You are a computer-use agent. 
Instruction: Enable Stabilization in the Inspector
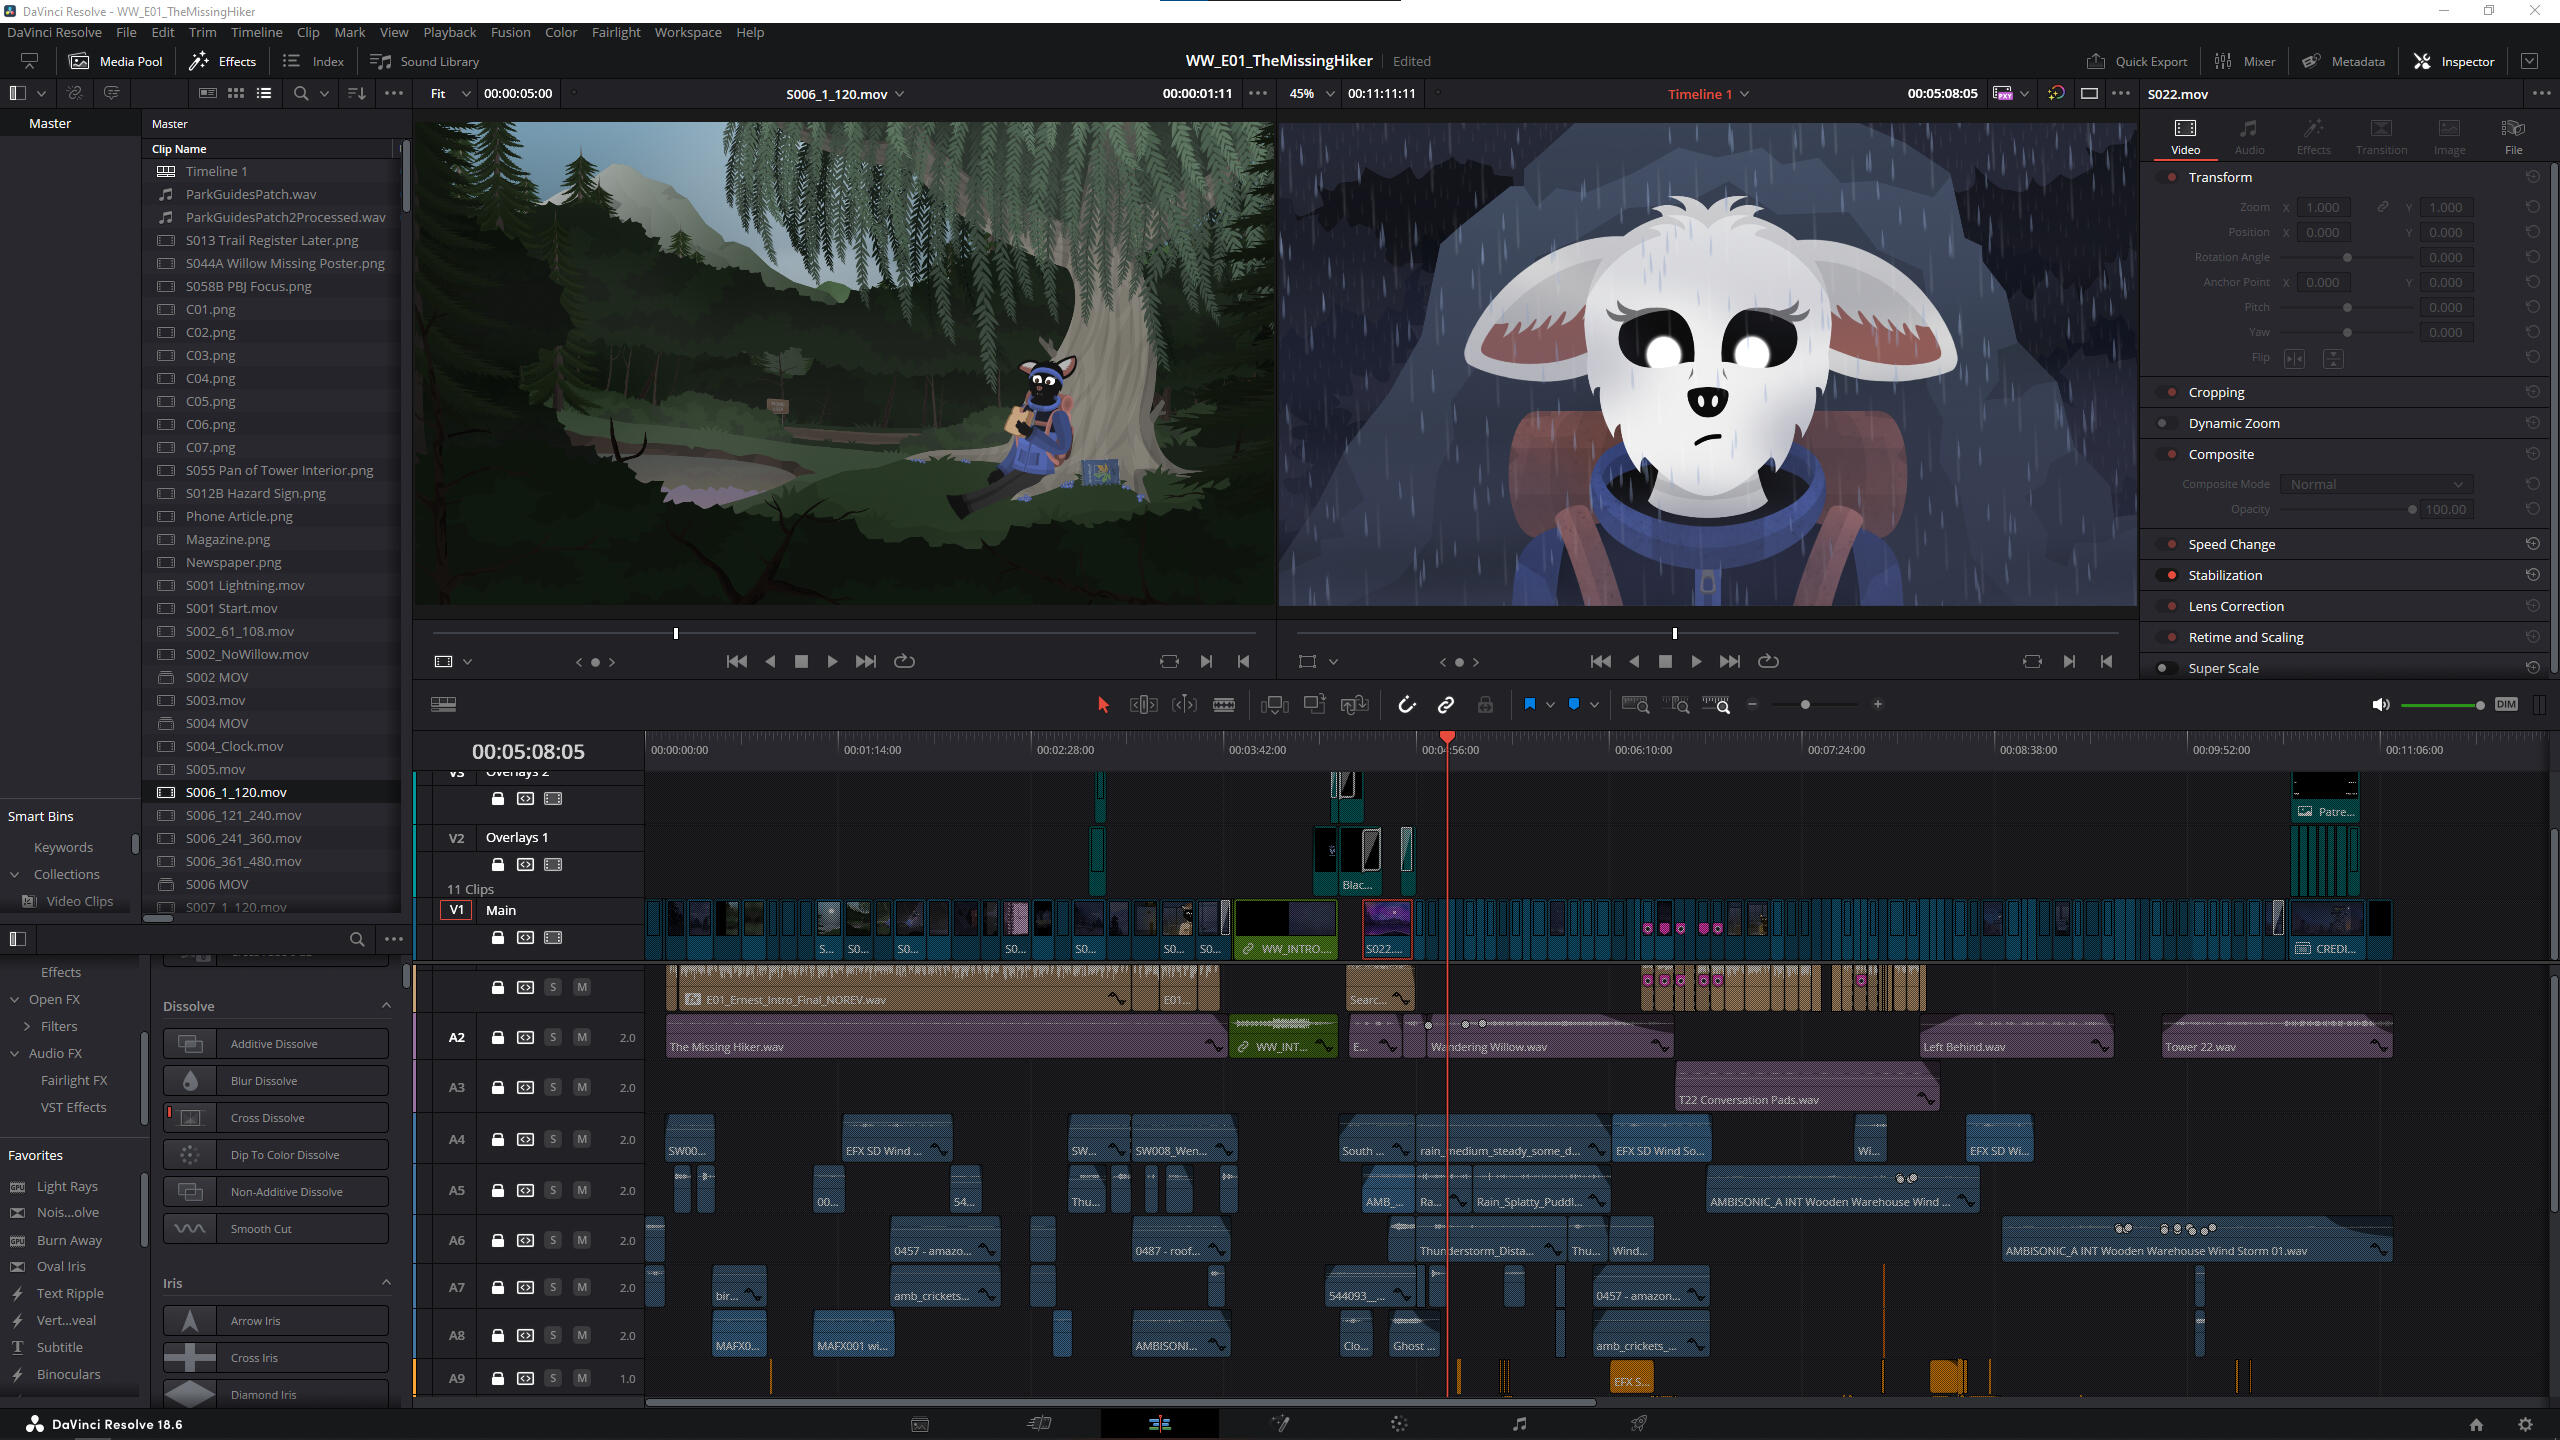[2168, 575]
